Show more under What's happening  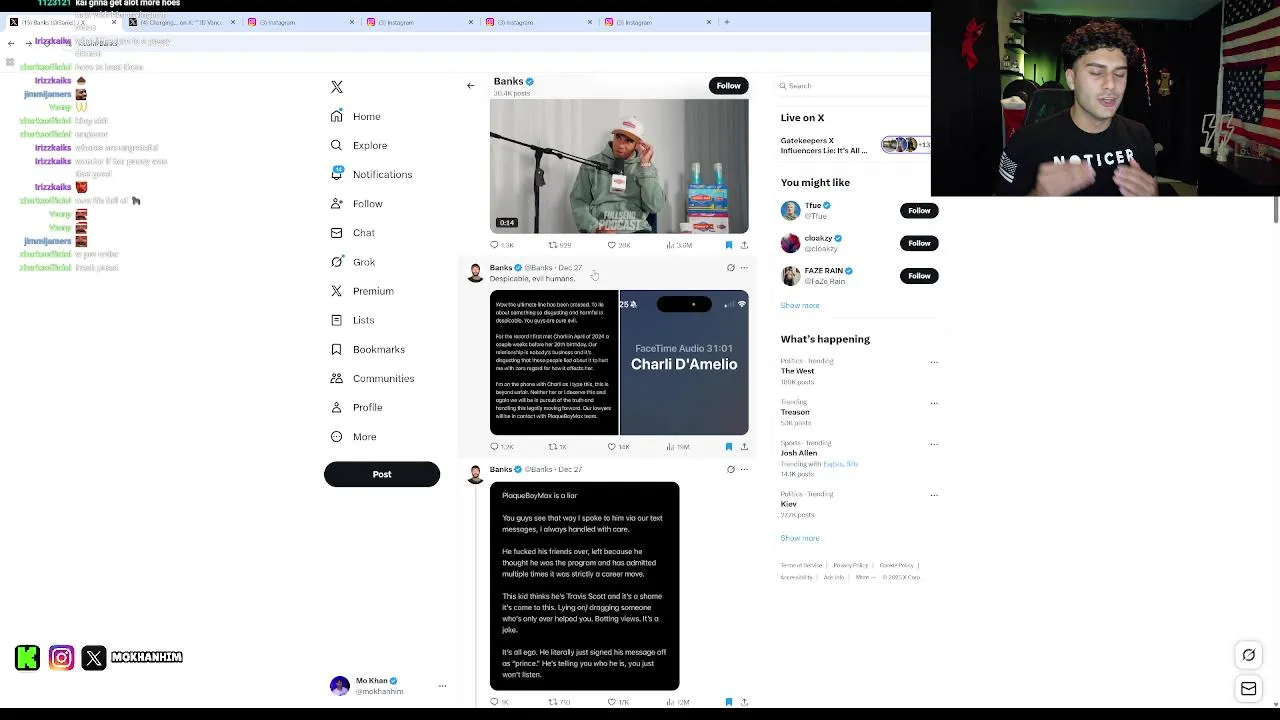click(x=800, y=539)
